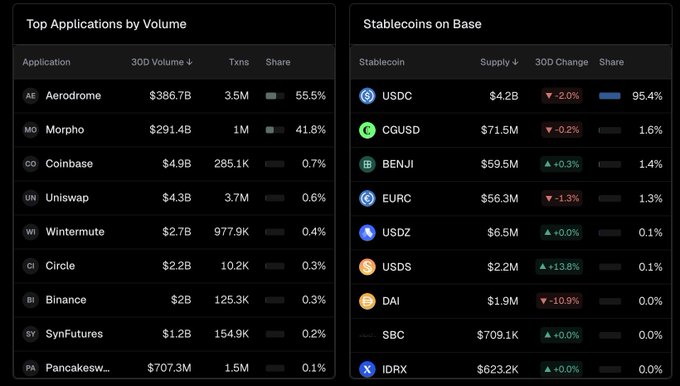Open the Wintermute application name
The image size is (680, 386).
tap(75, 232)
